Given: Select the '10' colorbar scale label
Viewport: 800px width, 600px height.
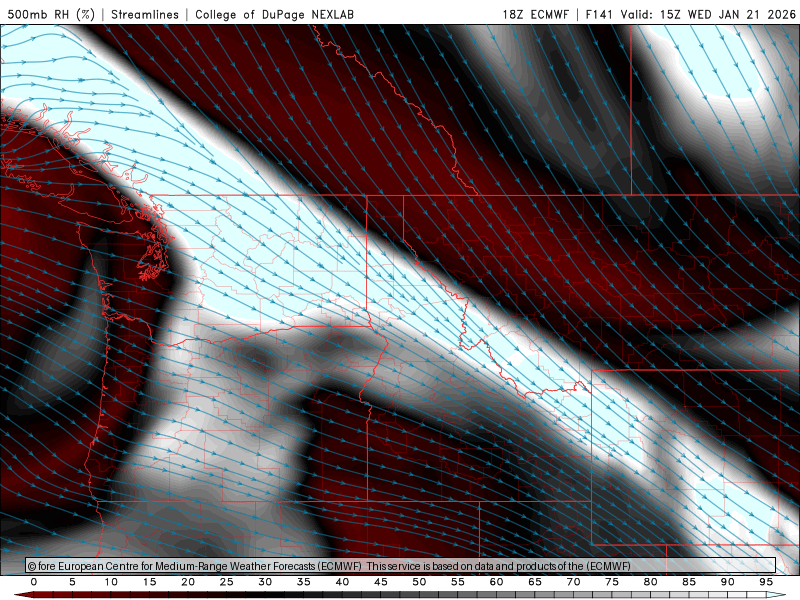Looking at the screenshot, I should [x=111, y=582].
